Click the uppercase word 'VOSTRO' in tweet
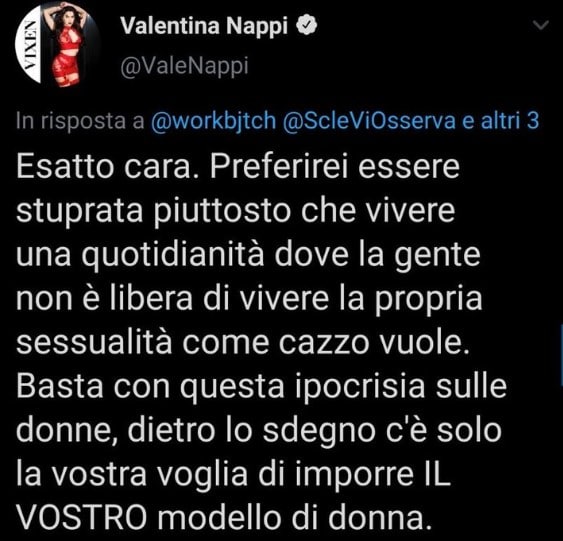The width and height of the screenshot is (563, 541). pyautogui.click(x=82, y=518)
